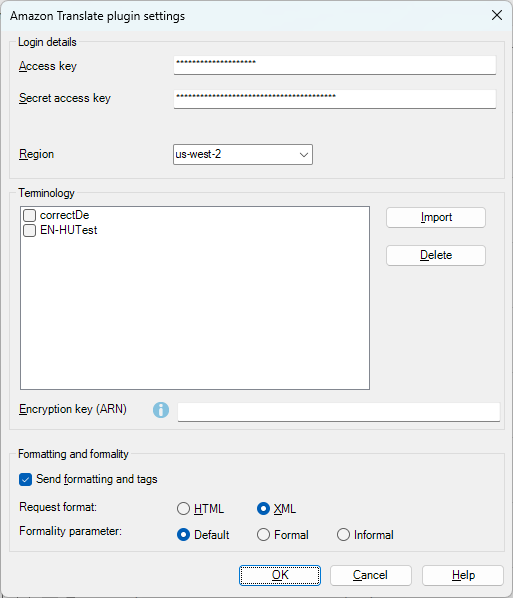Image resolution: width=513 pixels, height=598 pixels.
Task: Expand Region combo box arrow
Action: click(x=304, y=155)
